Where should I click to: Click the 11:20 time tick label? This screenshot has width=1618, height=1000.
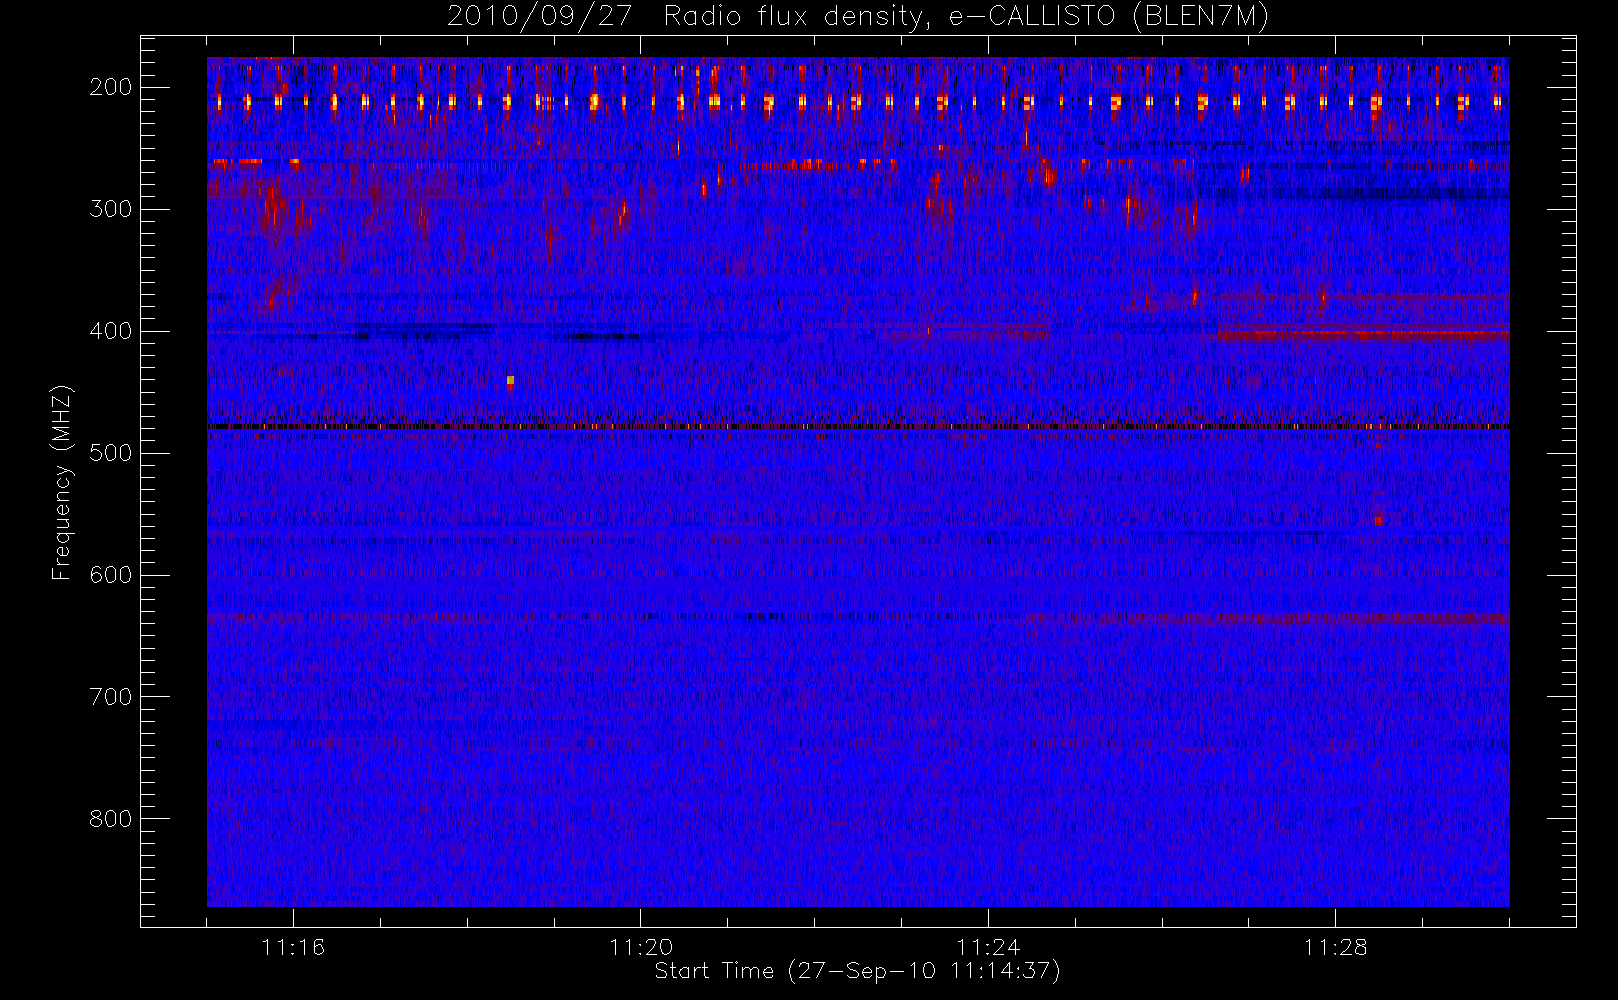click(x=640, y=947)
